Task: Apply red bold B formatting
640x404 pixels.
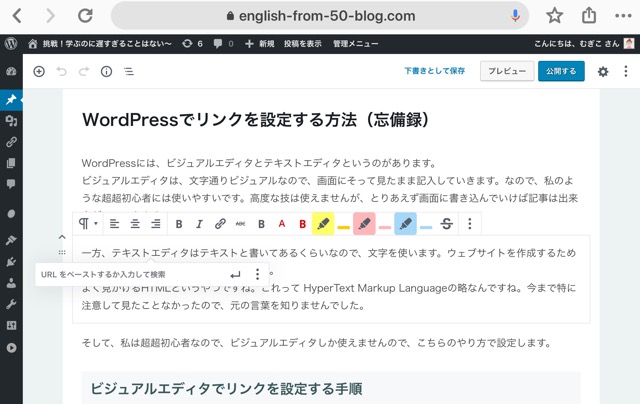Action: pyautogui.click(x=302, y=224)
